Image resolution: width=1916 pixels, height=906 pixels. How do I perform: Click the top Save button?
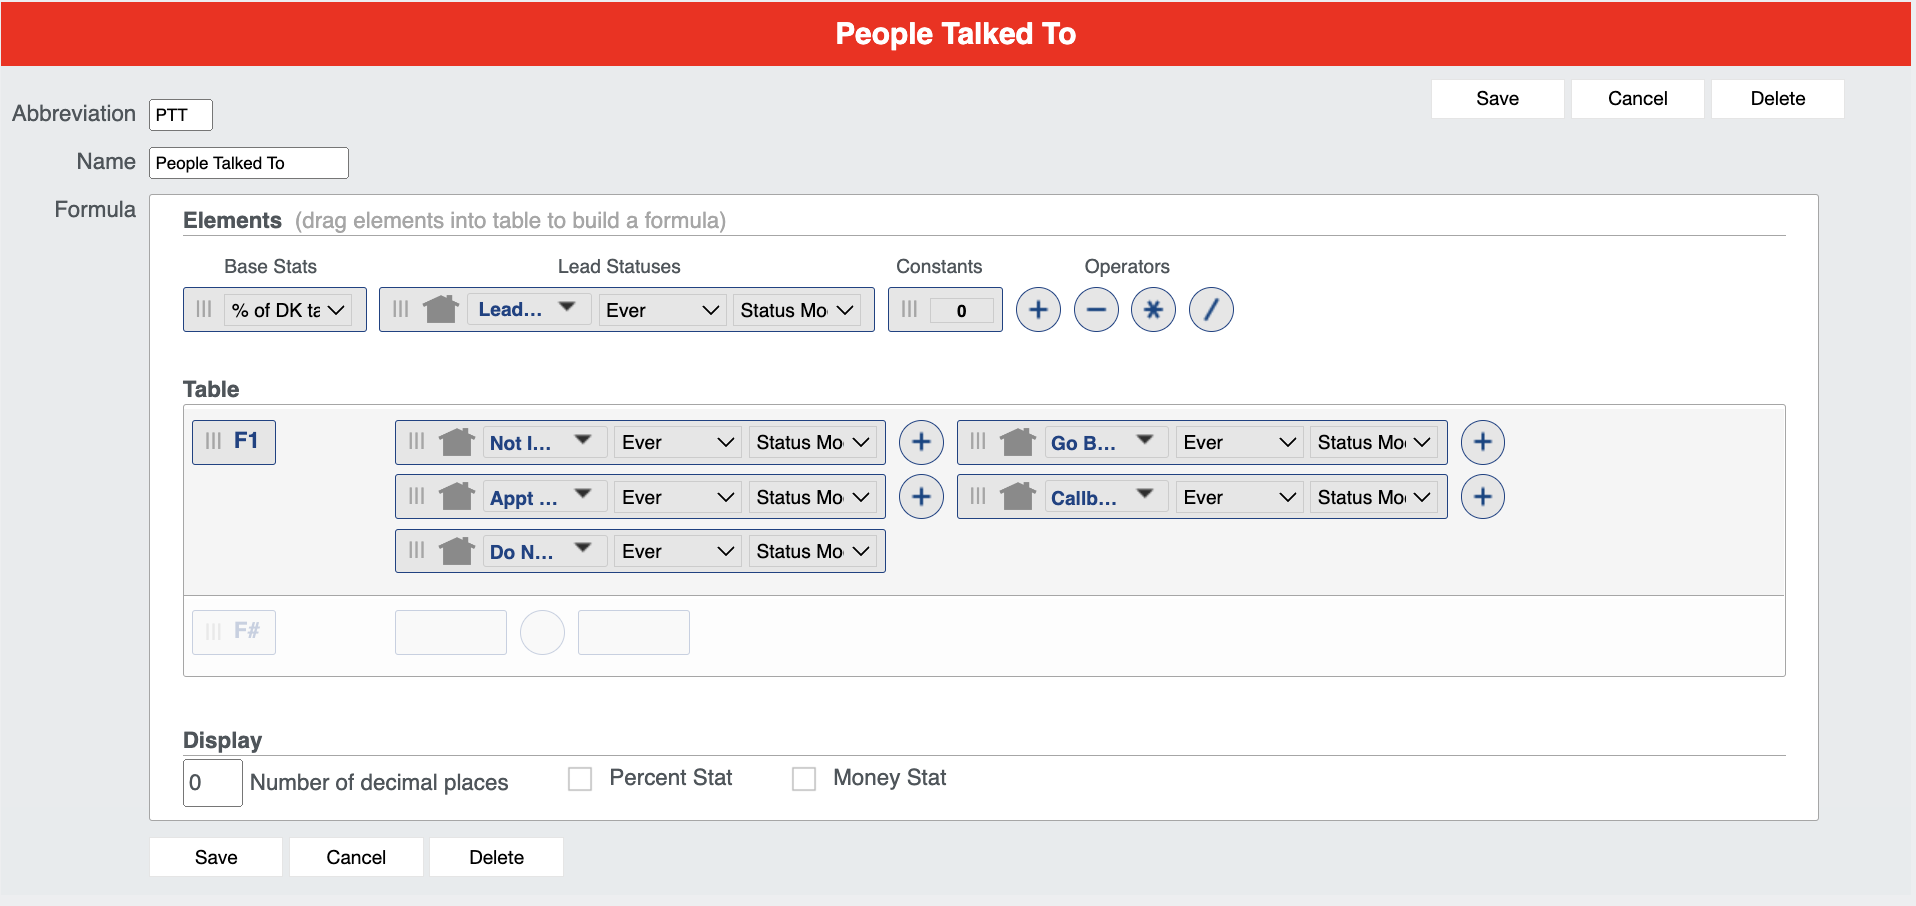[x=1497, y=99]
